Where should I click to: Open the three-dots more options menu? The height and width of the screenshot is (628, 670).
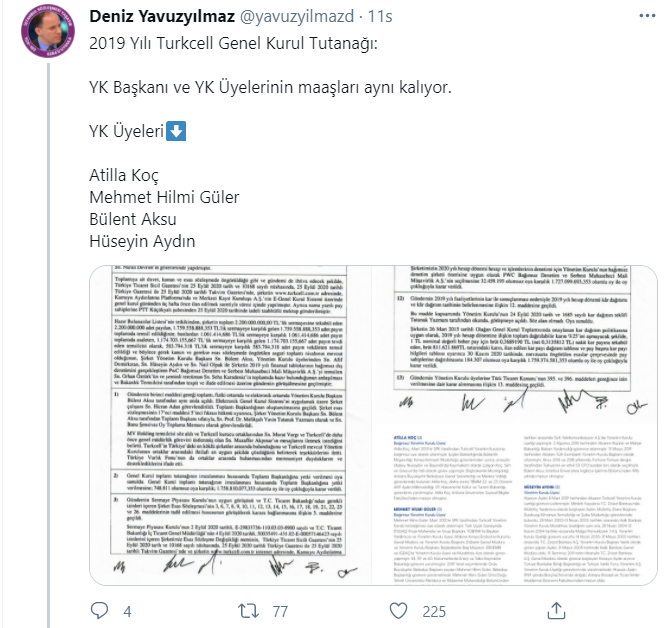pos(647,16)
